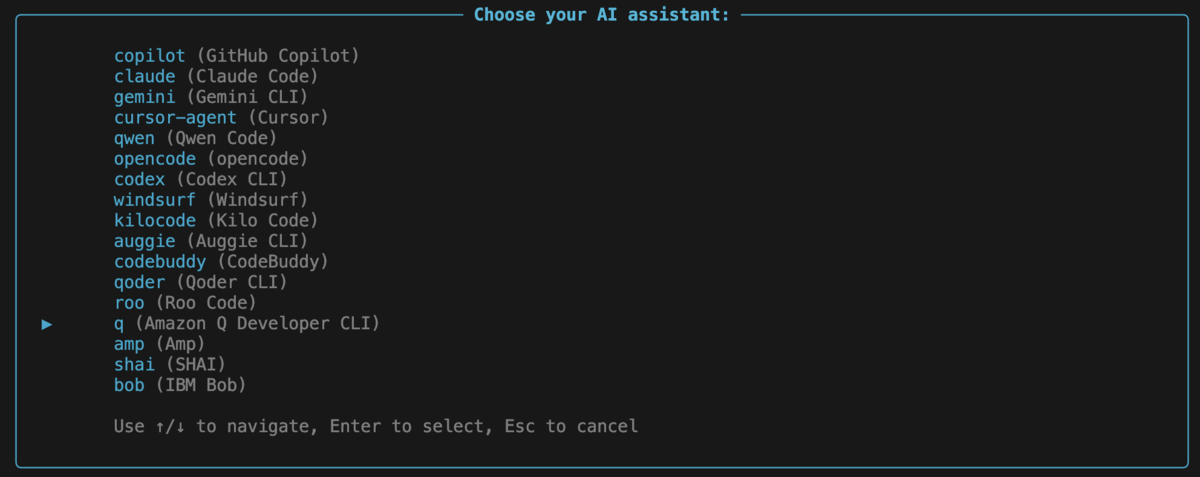Select the amp (Amp) assistant
The height and width of the screenshot is (477, 1200).
click(x=160, y=344)
